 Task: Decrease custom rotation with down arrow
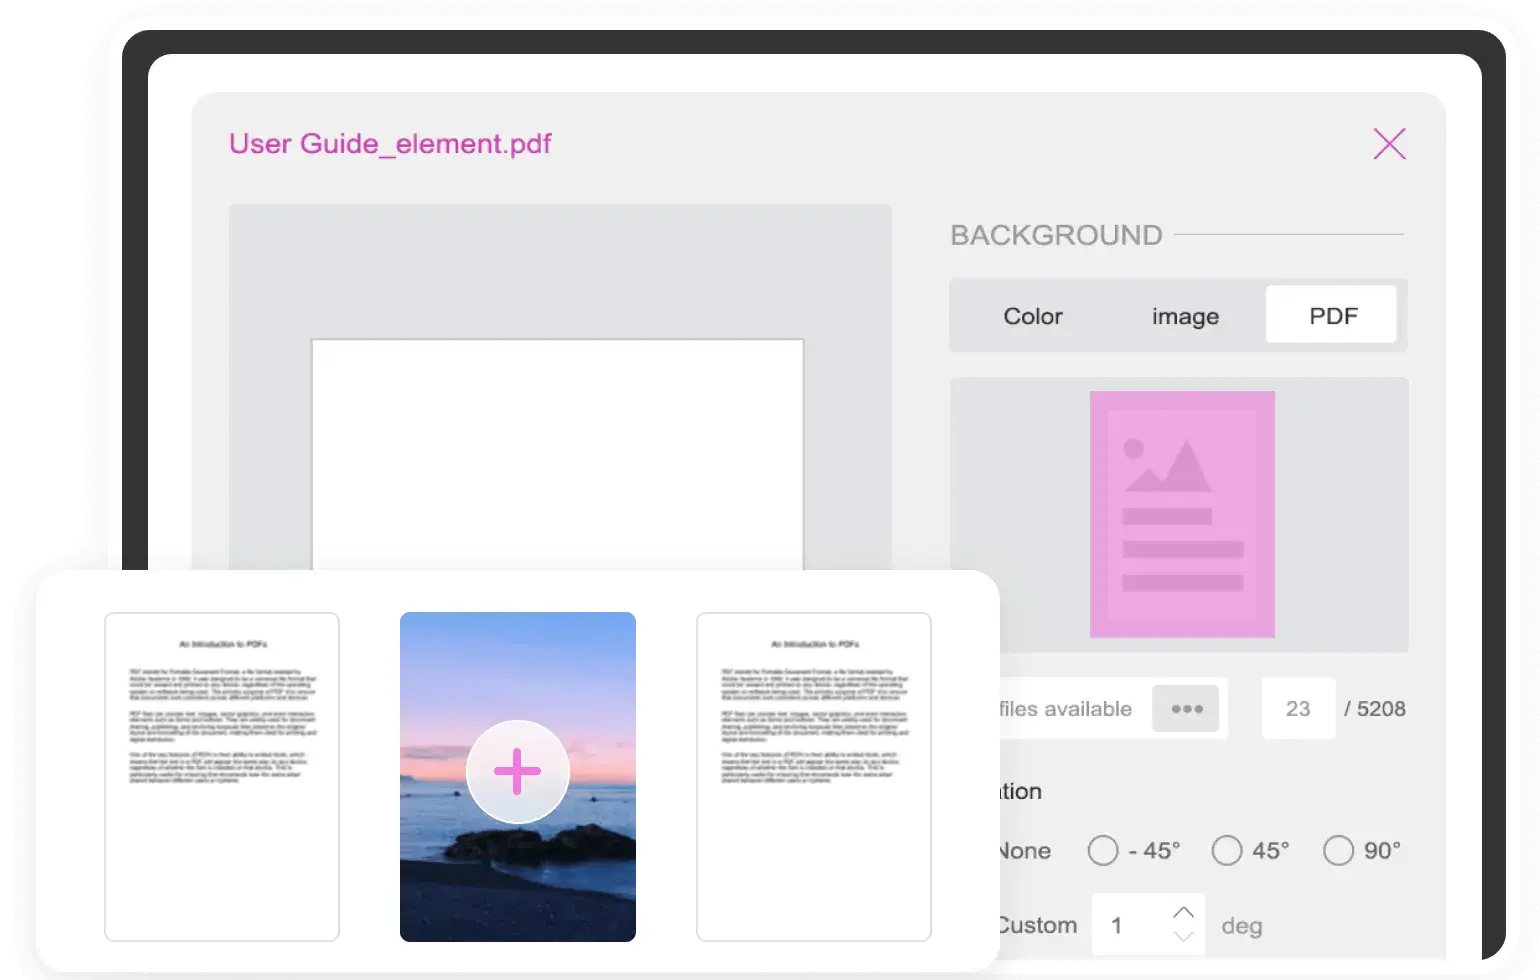pyautogui.click(x=1183, y=937)
